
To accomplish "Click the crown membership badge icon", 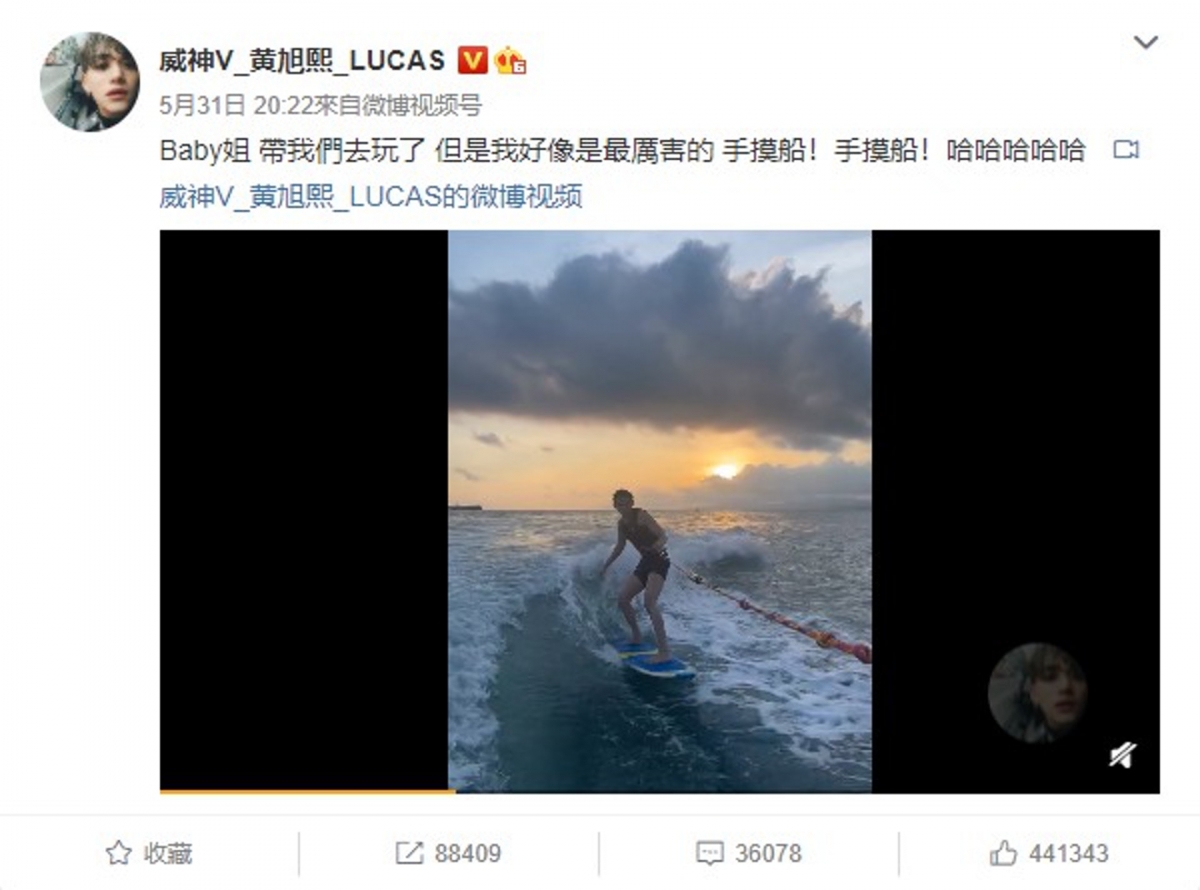I will tap(510, 61).
